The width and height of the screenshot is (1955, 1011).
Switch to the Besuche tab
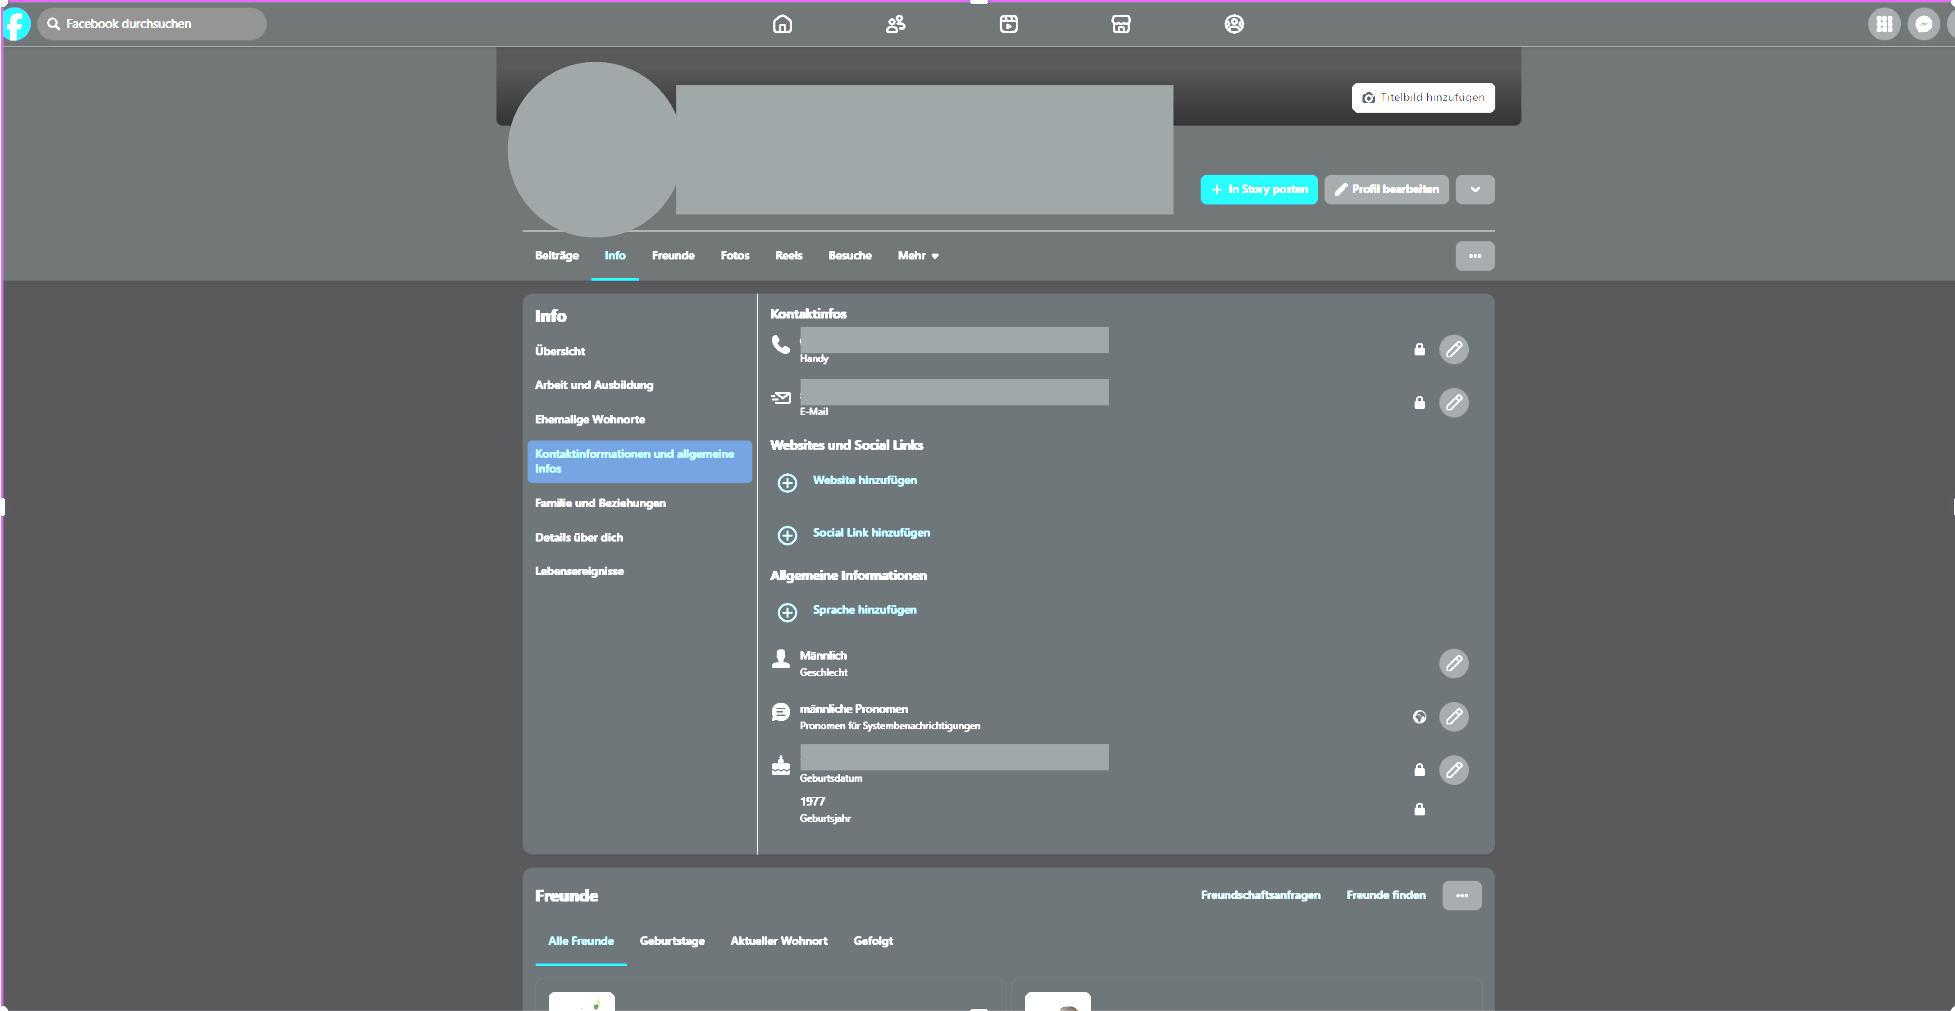pos(850,256)
